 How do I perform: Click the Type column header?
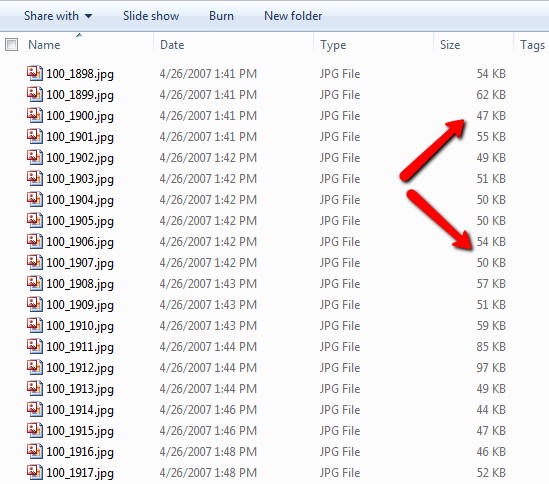[x=333, y=45]
